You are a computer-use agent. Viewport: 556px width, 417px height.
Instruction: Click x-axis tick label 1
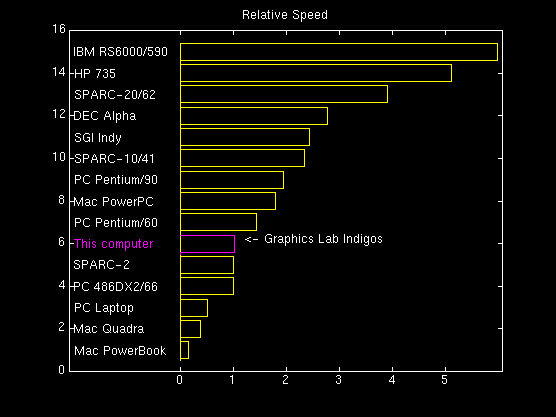coord(232,380)
